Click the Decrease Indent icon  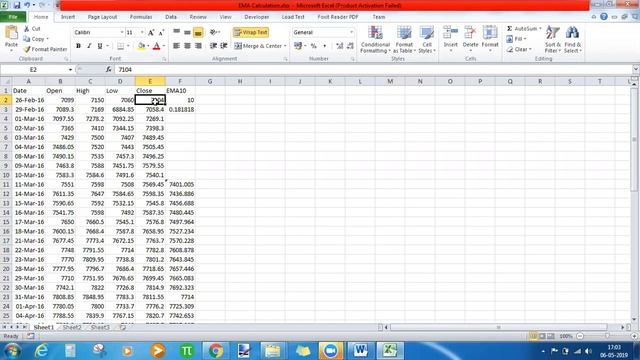tap(213, 46)
